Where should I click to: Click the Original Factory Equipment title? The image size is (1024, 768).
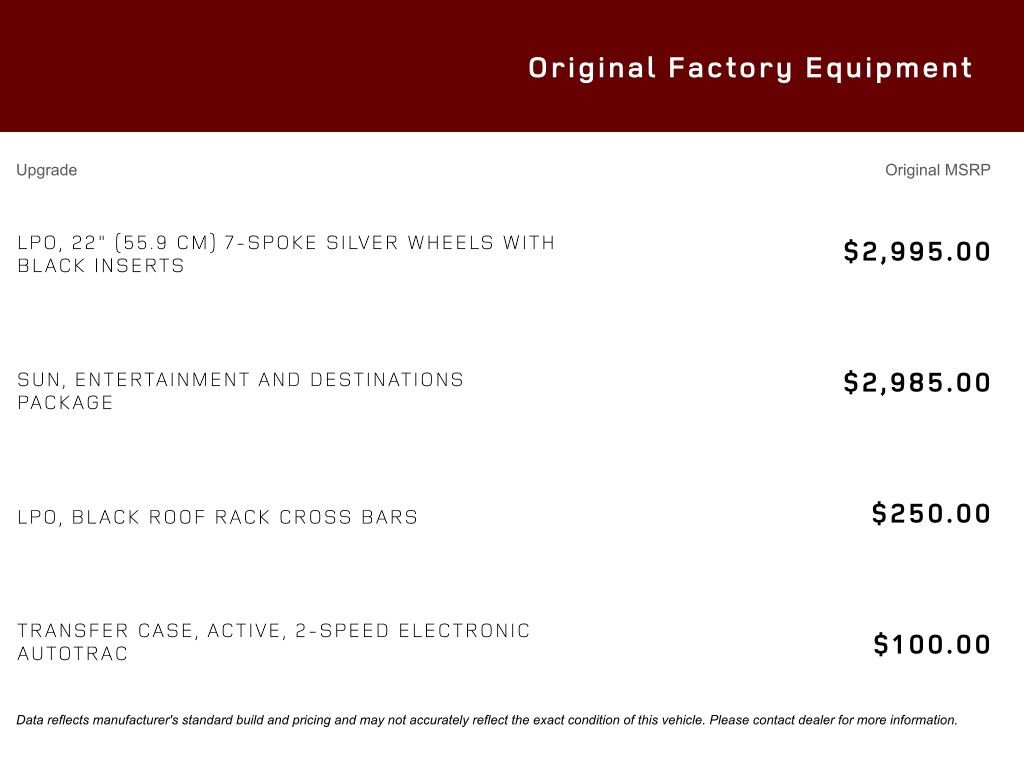(750, 68)
